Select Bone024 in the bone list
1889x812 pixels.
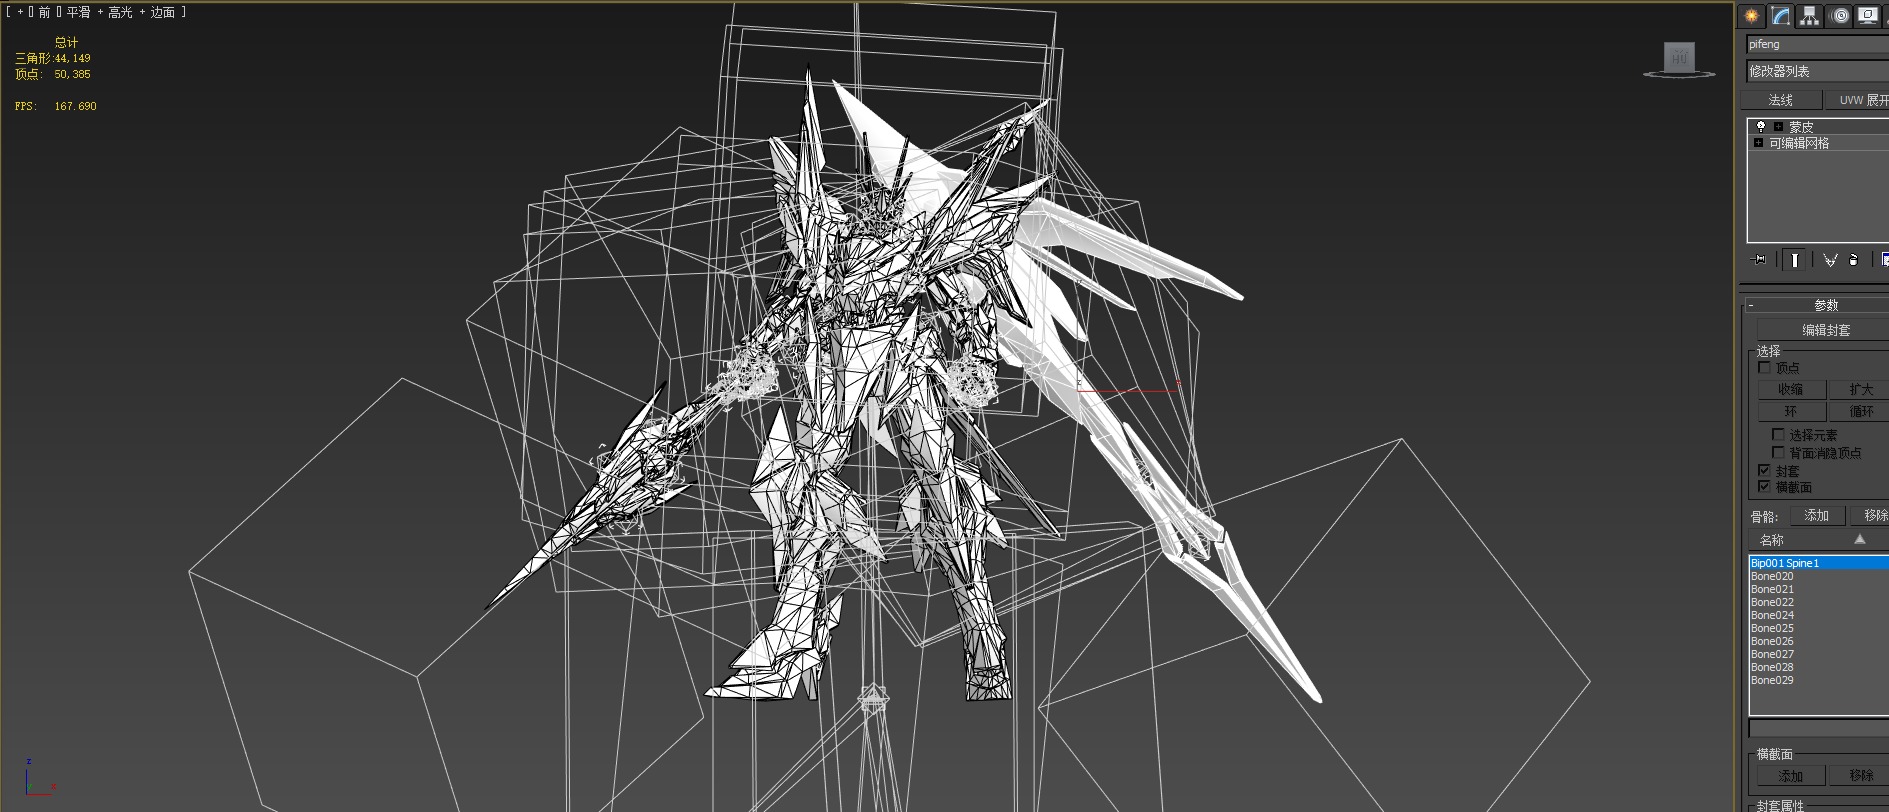[1818, 615]
